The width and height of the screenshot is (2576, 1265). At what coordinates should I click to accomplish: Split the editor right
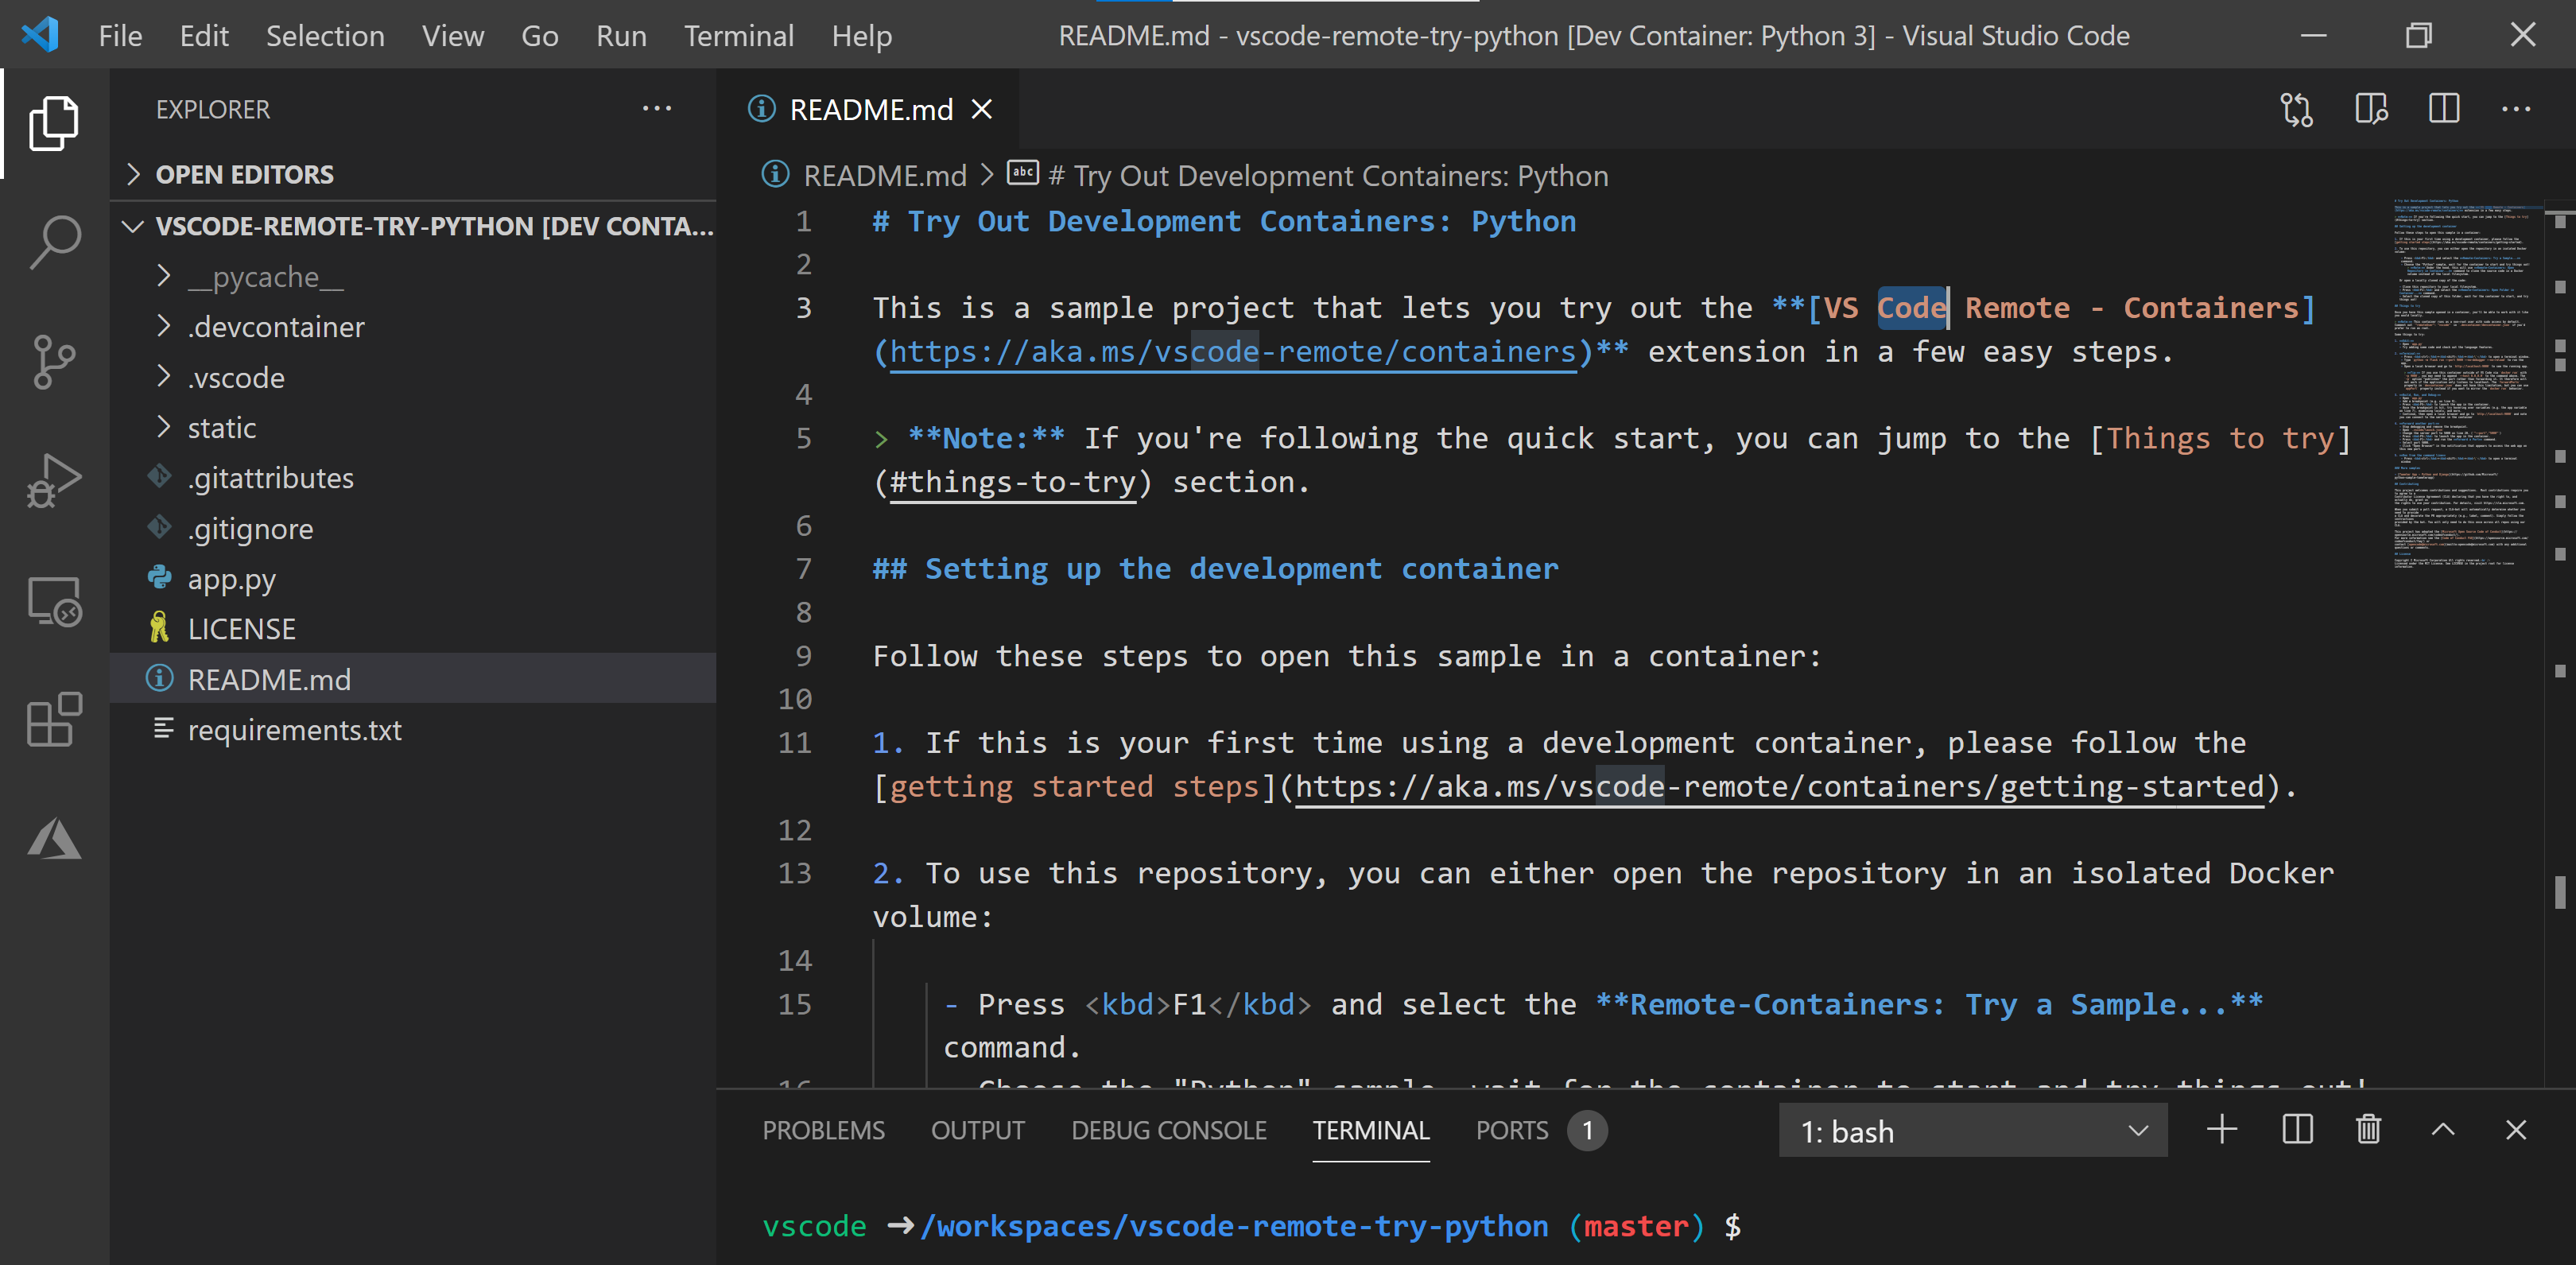point(2444,108)
